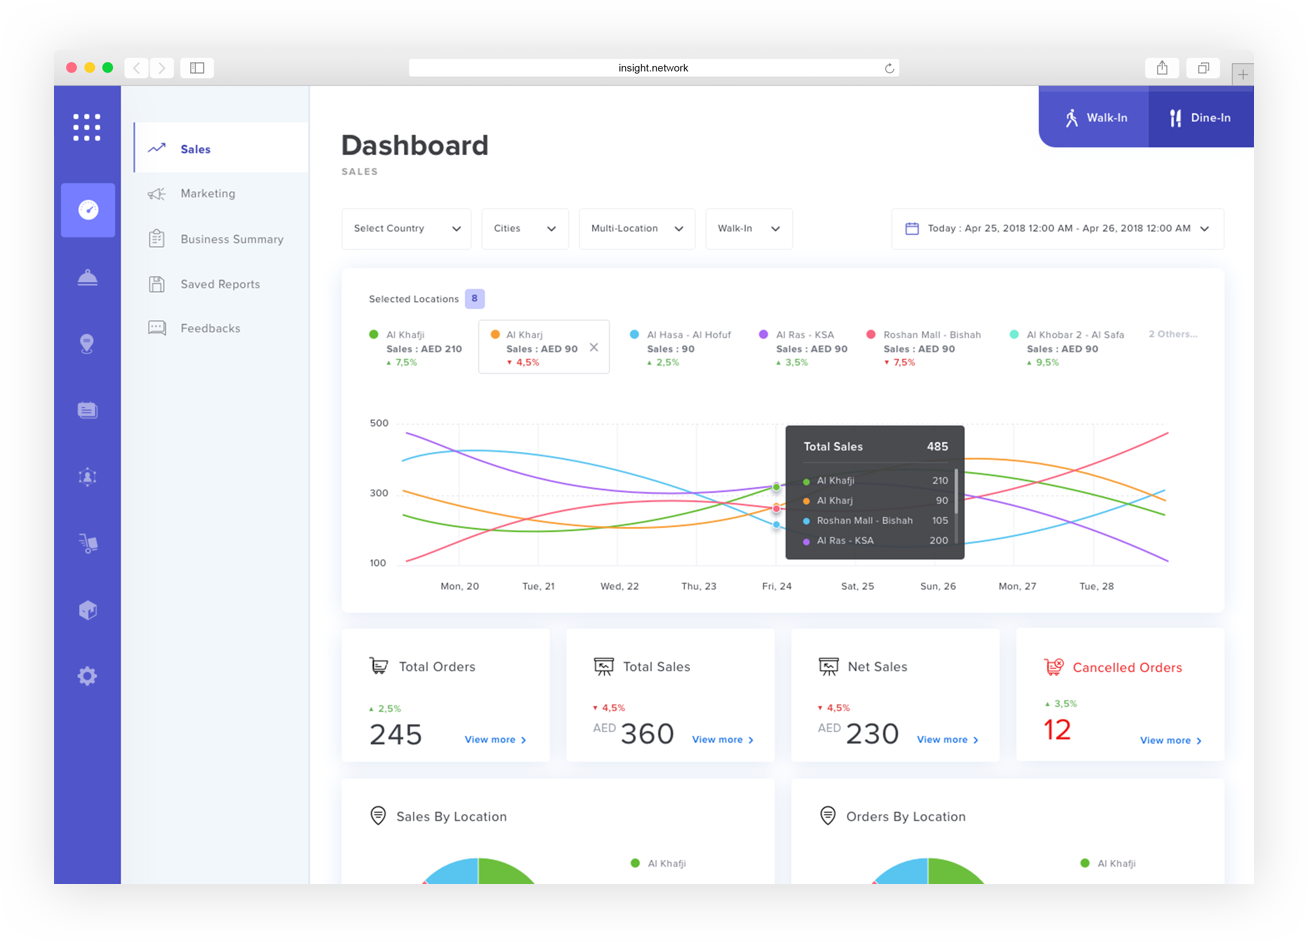Click the Marketing megaphone icon
Viewport: 1308px width, 942px height.
157,194
